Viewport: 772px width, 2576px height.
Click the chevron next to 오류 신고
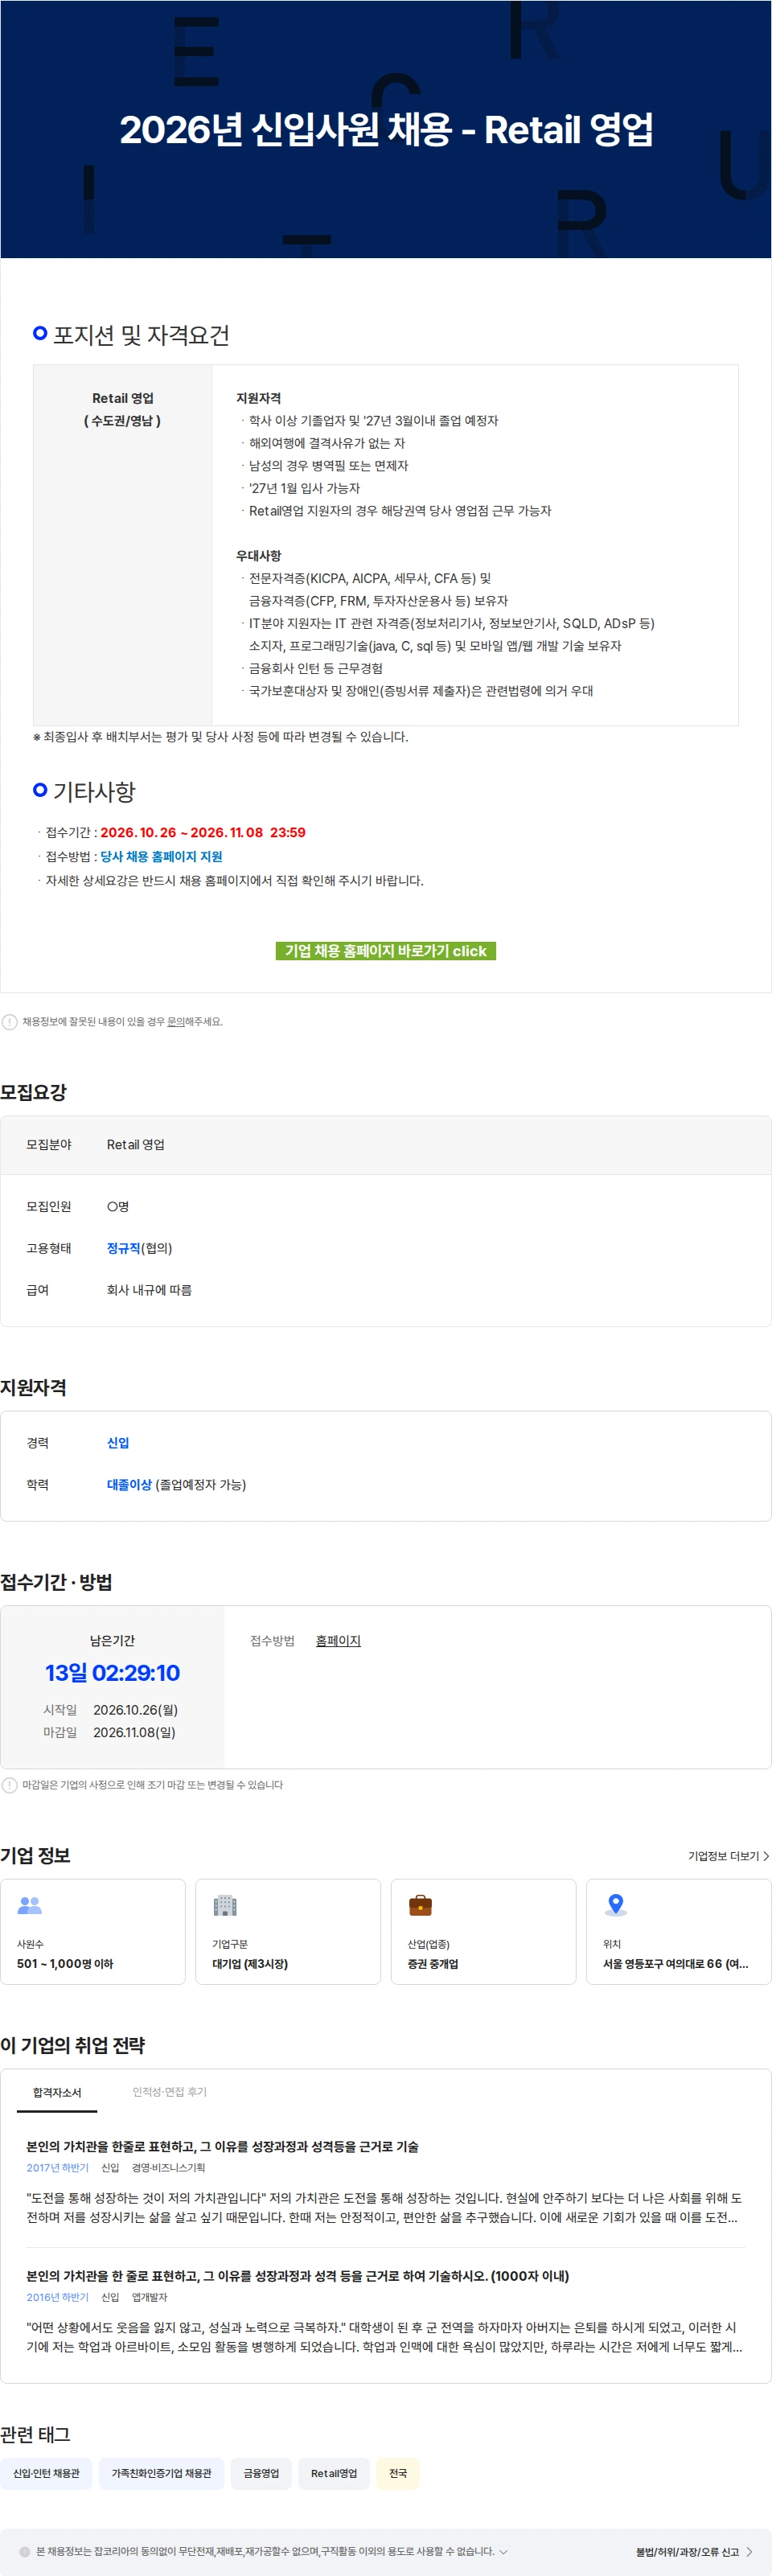click(748, 2551)
